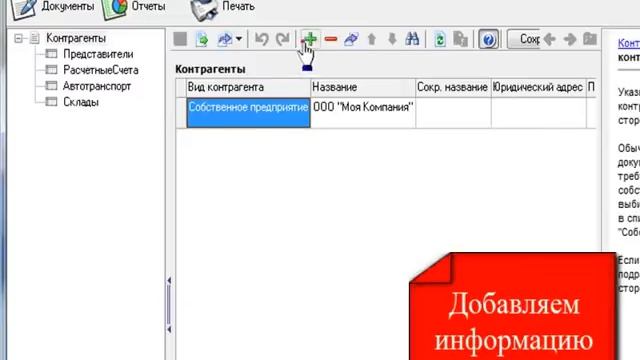The image size is (640, 360).
Task: Move the row up with the up-arrow icon
Action: [371, 39]
